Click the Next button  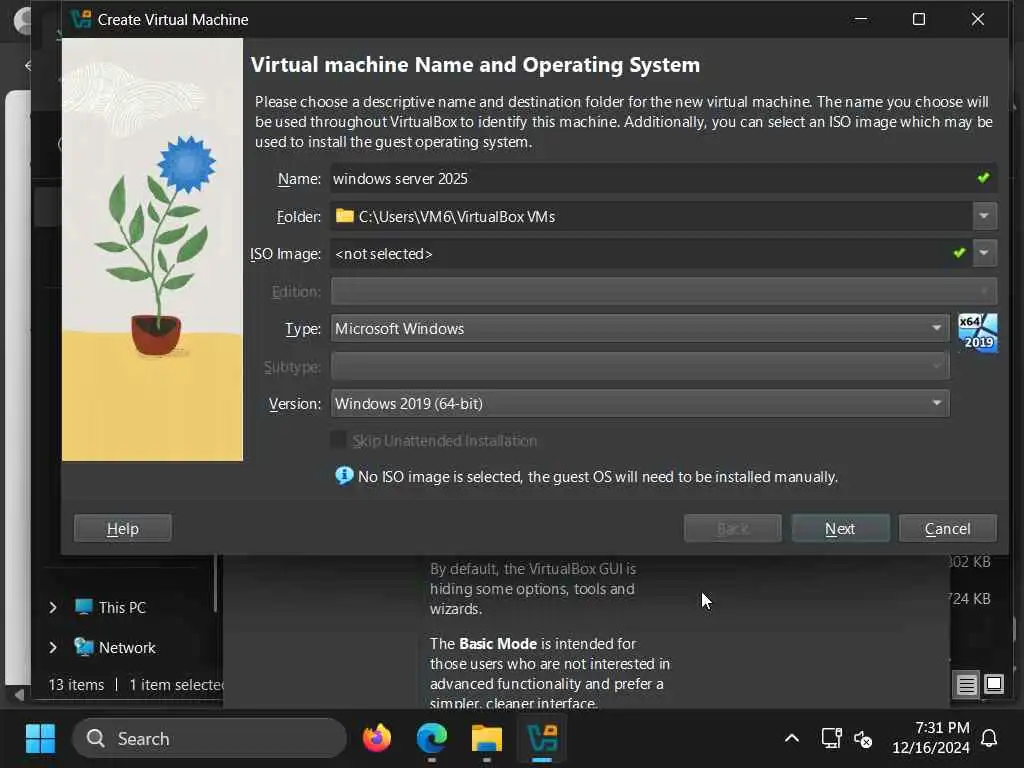pyautogui.click(x=840, y=528)
